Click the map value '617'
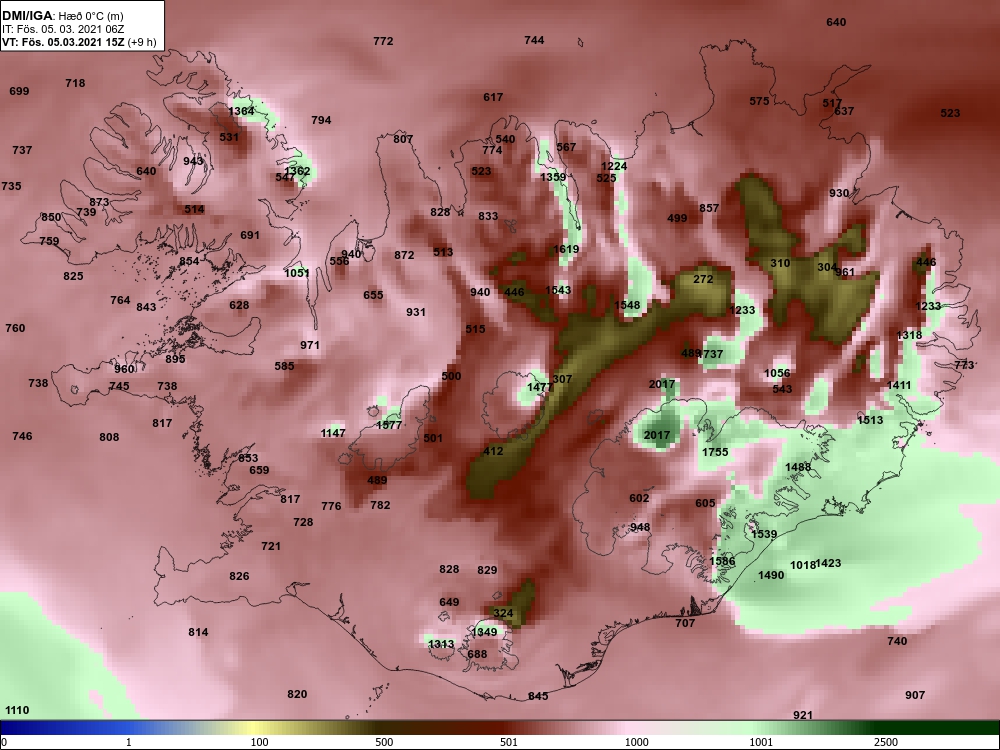The width and height of the screenshot is (1000, 750). tap(492, 98)
